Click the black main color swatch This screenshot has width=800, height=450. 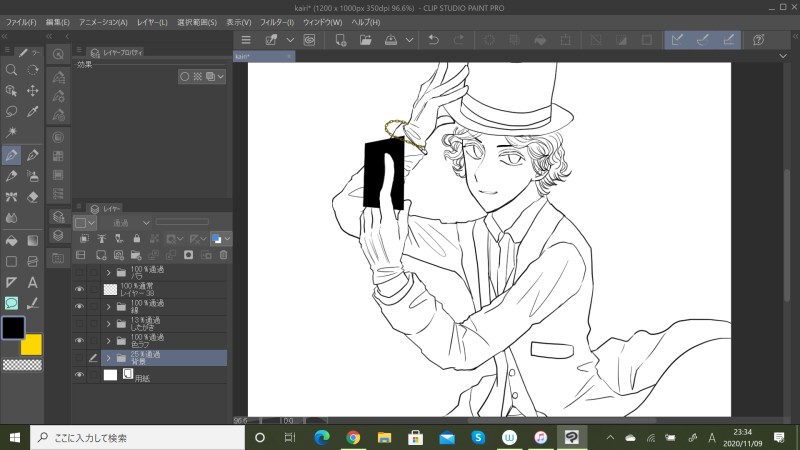13,328
